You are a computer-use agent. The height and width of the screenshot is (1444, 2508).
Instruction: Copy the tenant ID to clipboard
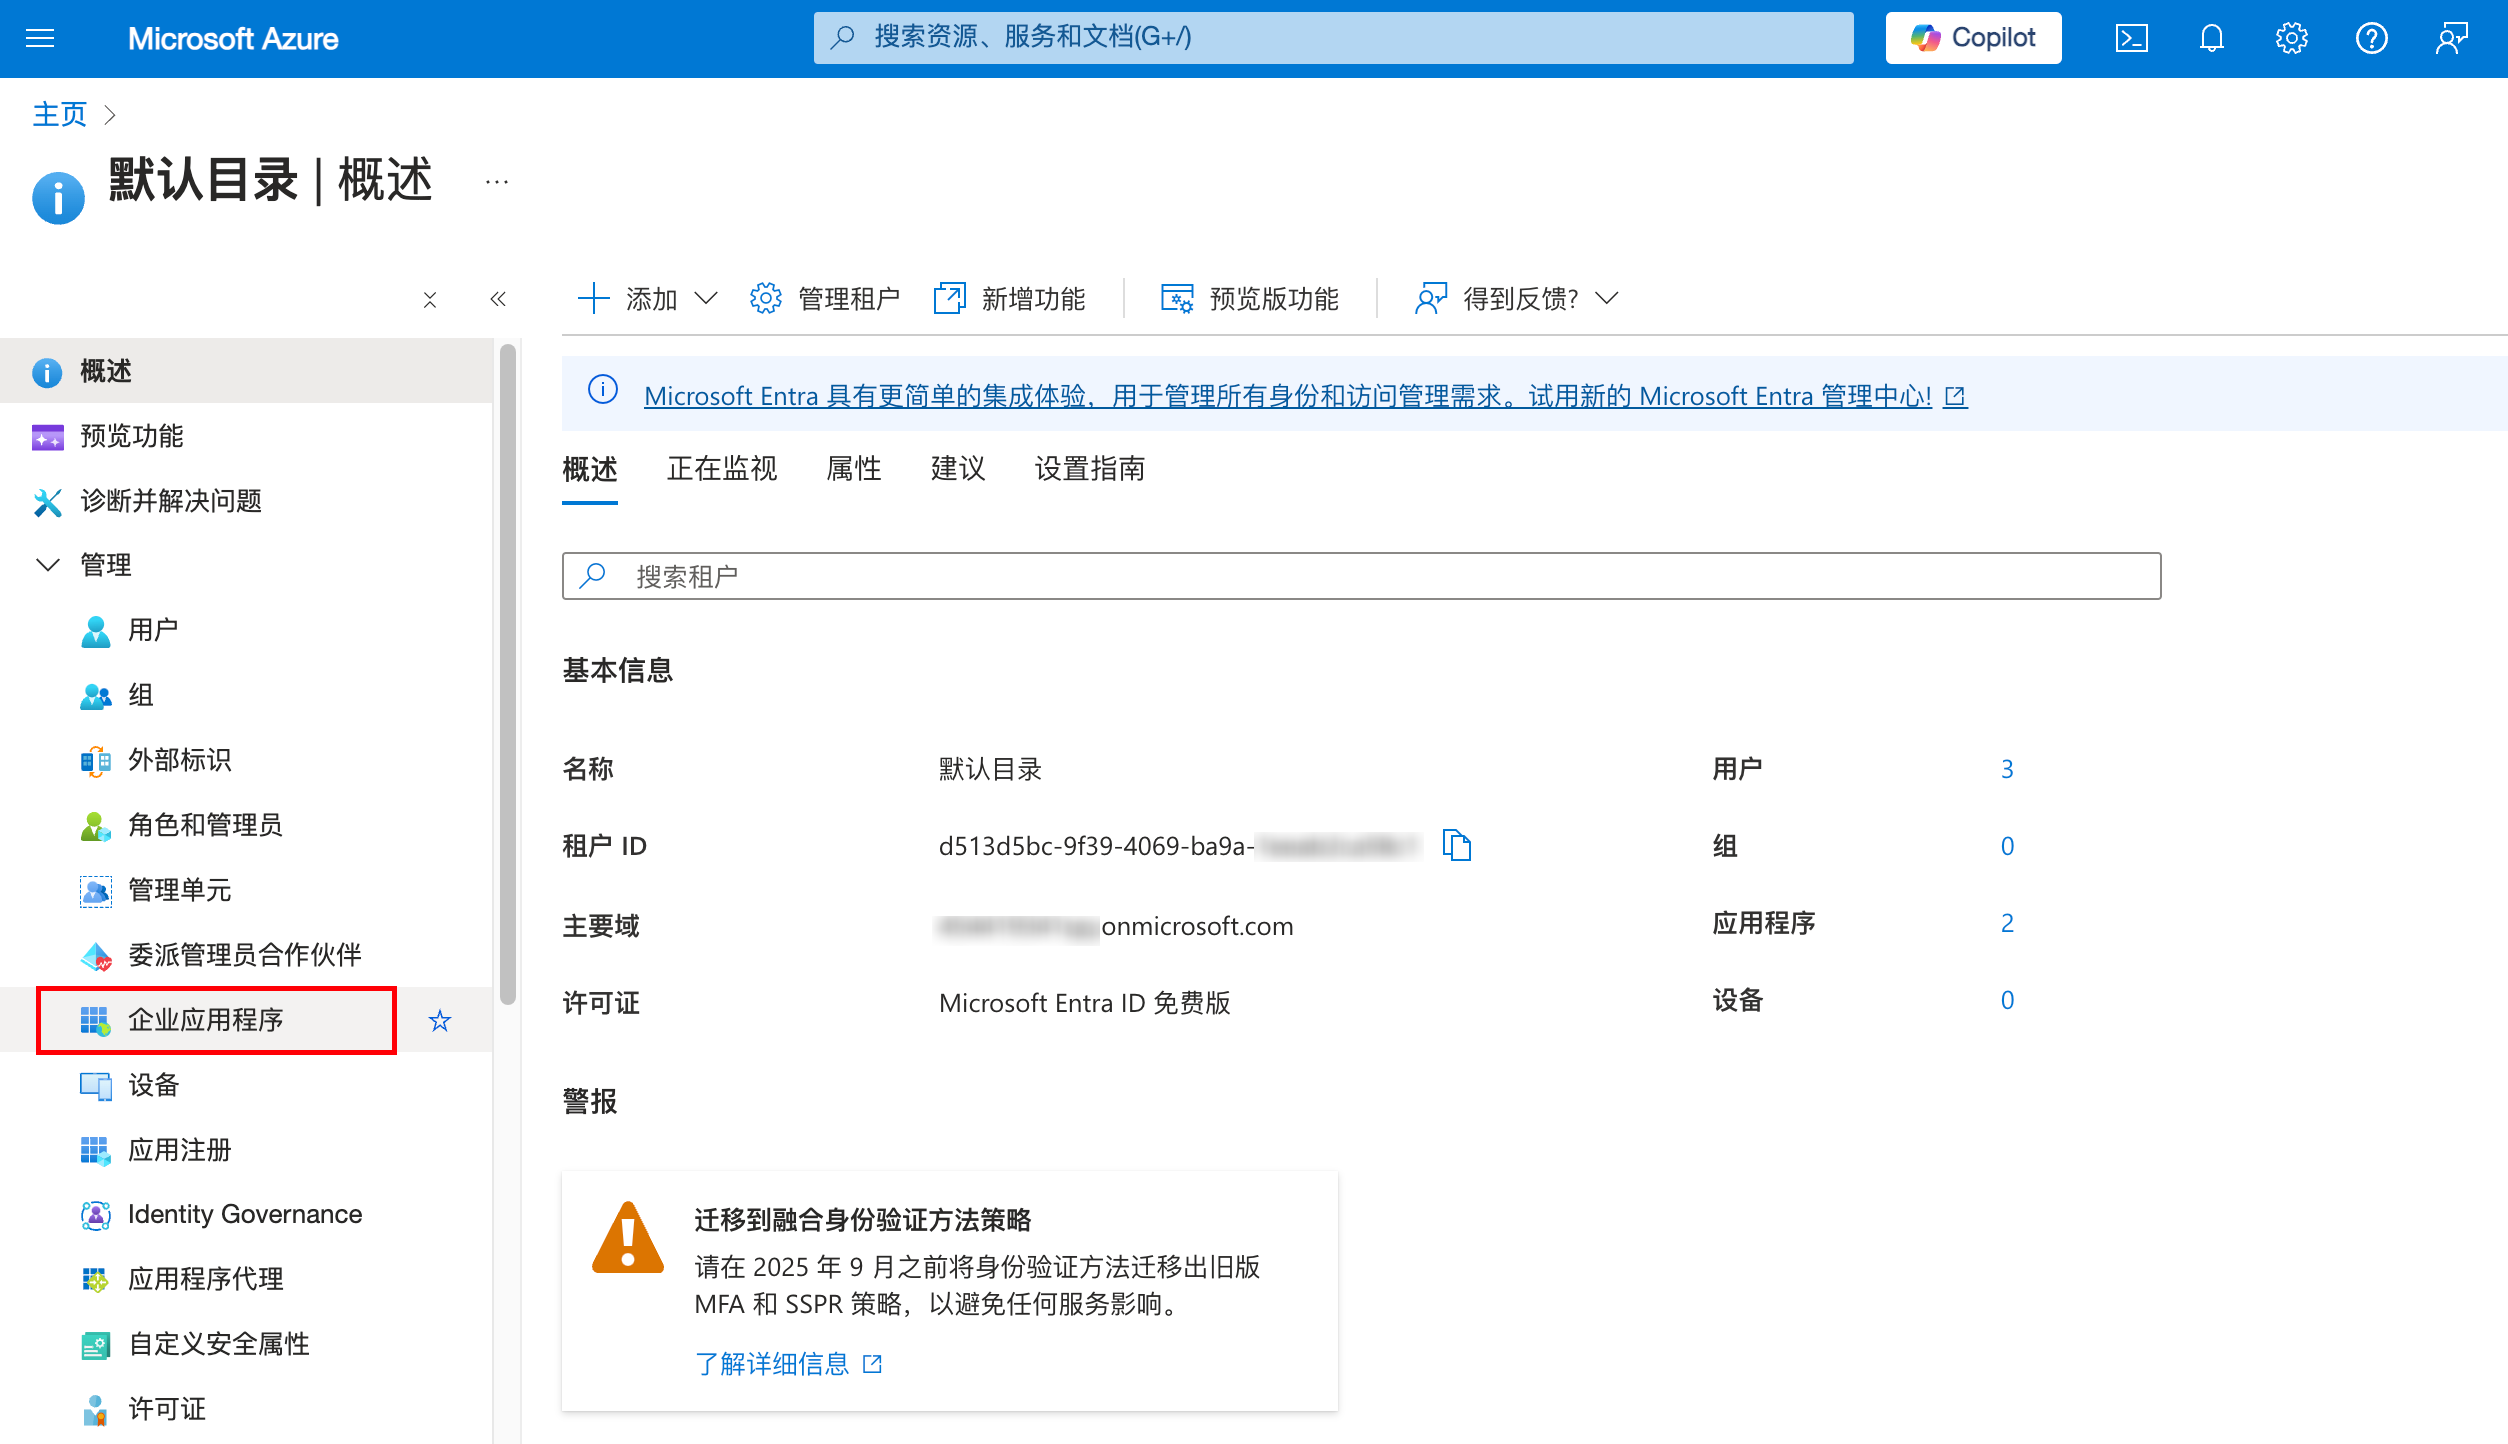coord(1456,846)
